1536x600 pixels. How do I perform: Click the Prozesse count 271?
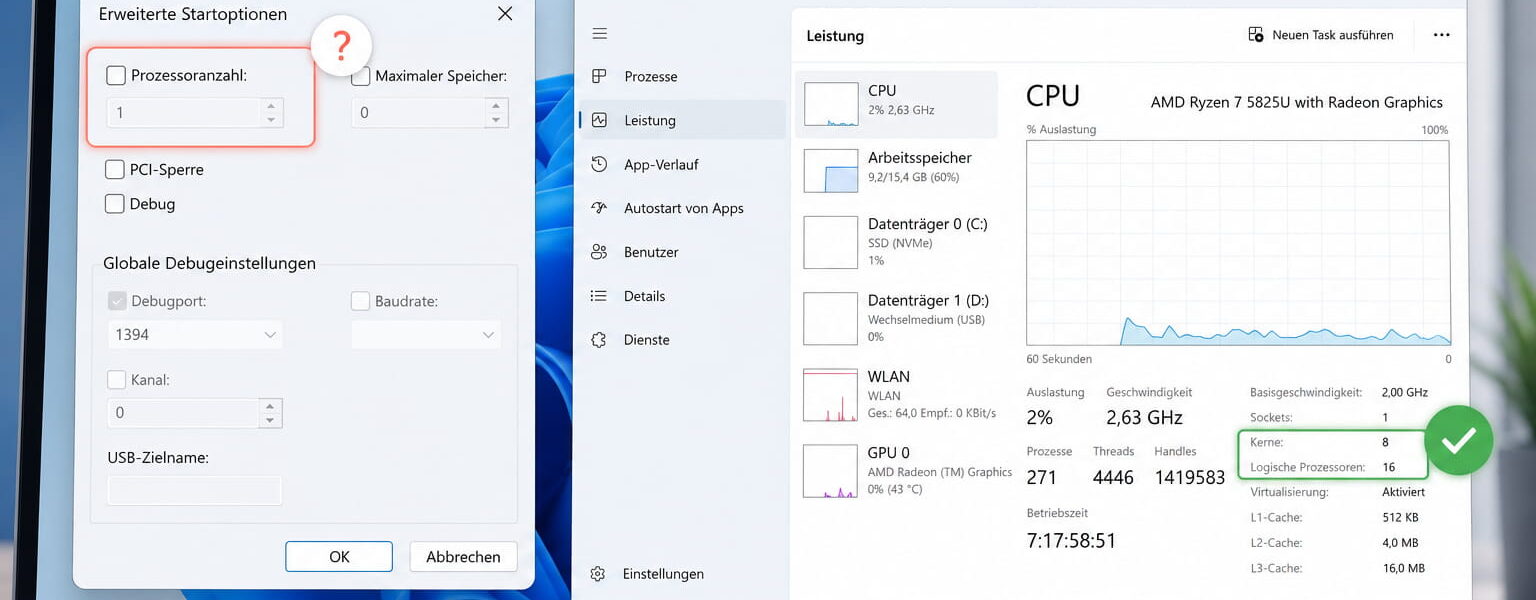point(1042,478)
